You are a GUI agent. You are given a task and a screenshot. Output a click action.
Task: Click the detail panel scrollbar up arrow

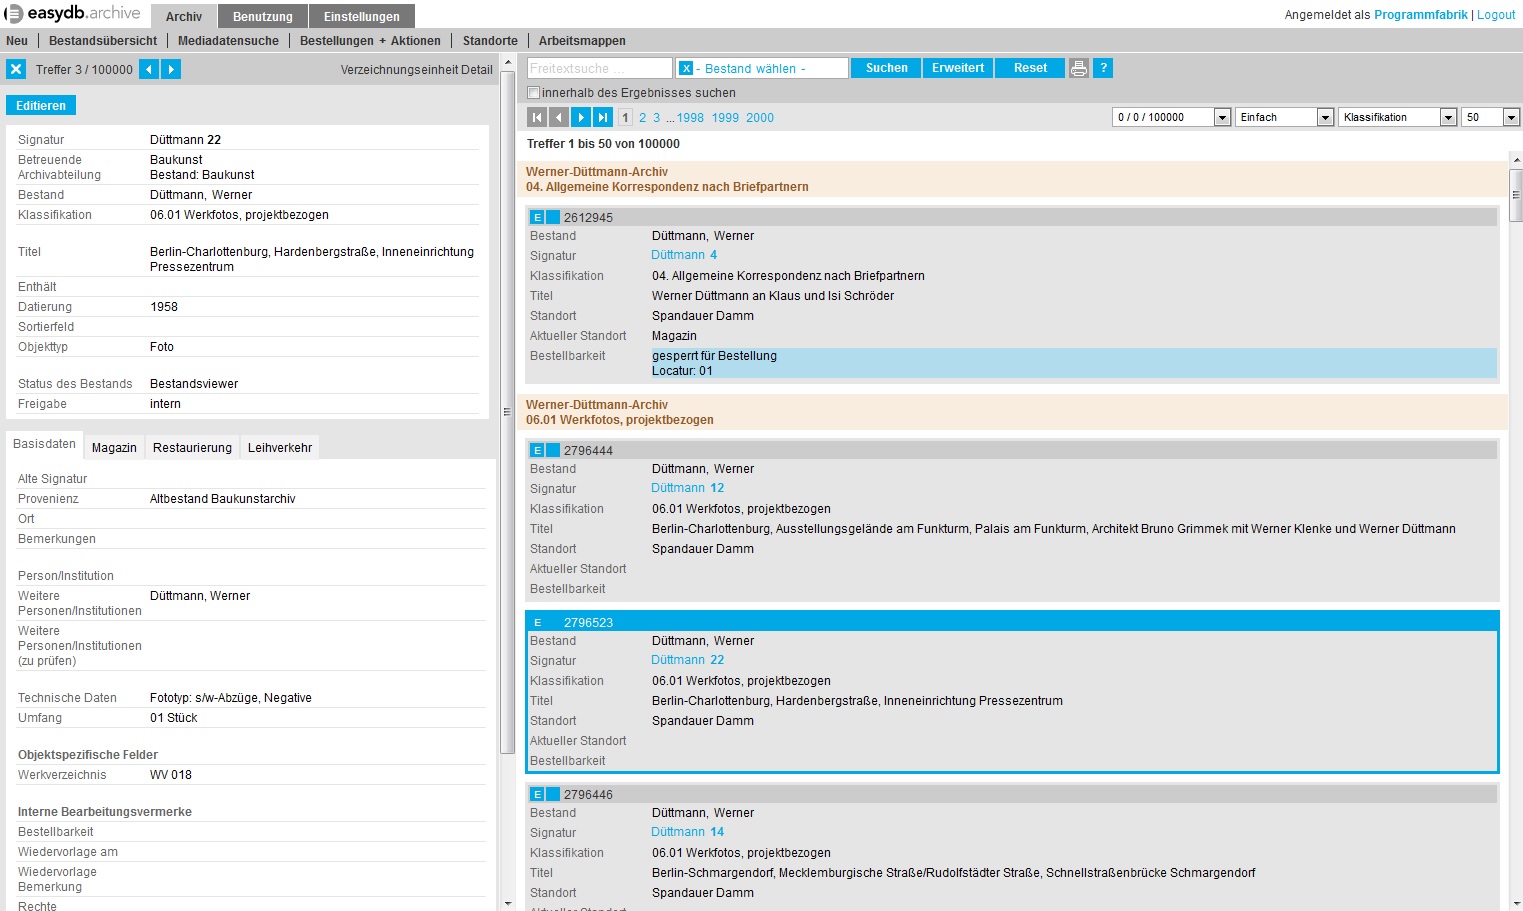point(507,63)
